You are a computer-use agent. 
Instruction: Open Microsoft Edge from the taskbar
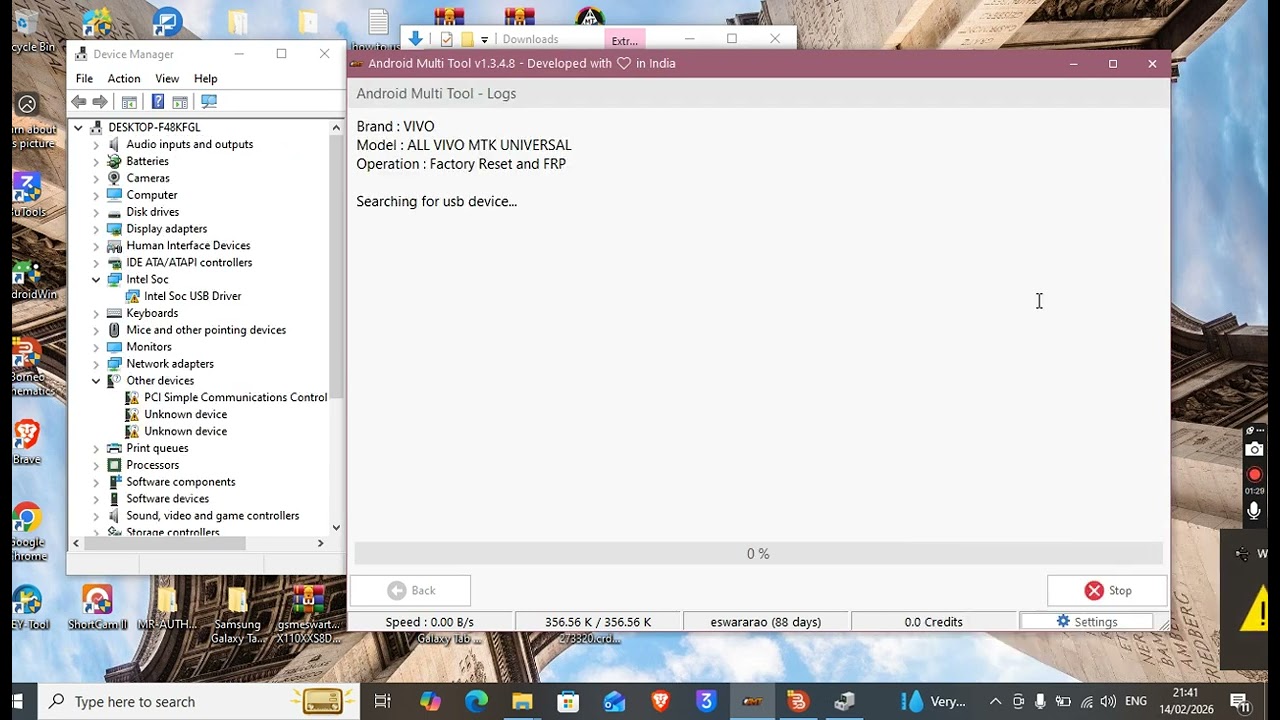tap(476, 702)
